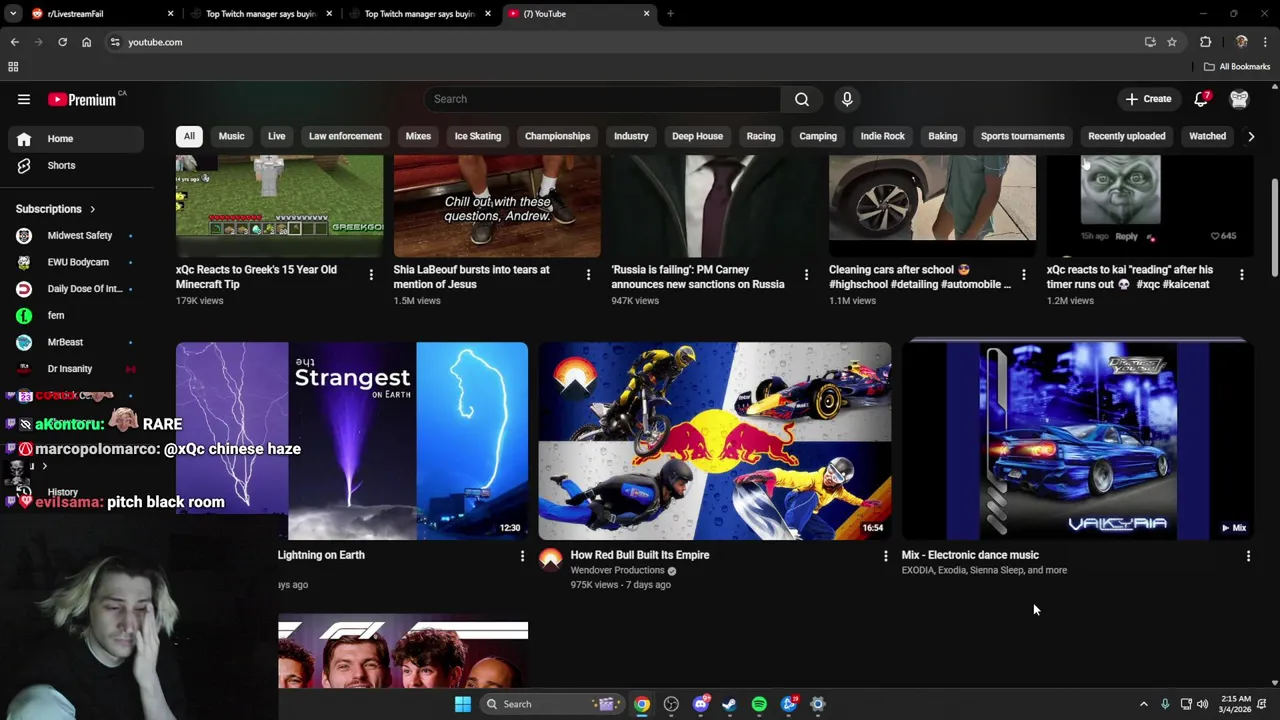The width and height of the screenshot is (1280, 720).
Task: Bookmark this page with star icon
Action: click(1172, 42)
